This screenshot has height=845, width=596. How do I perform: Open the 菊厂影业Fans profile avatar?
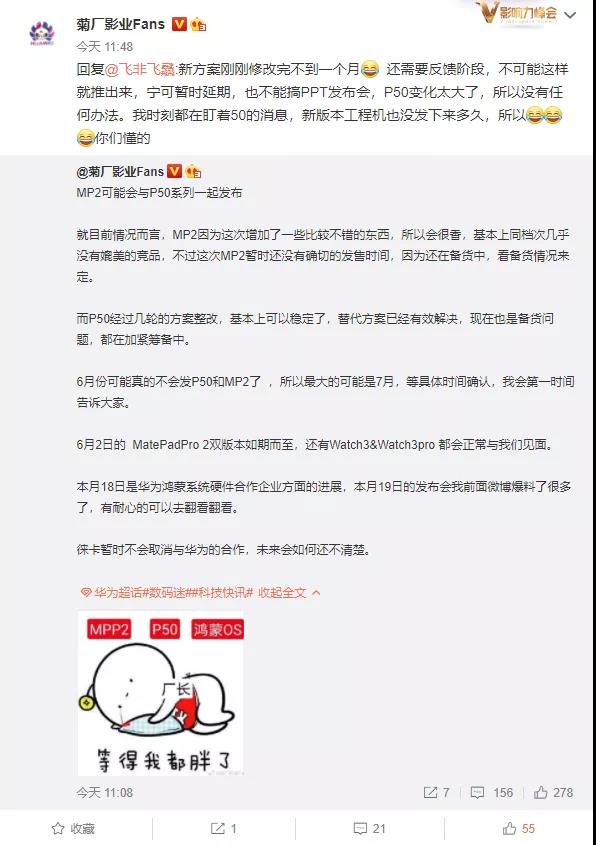41,33
